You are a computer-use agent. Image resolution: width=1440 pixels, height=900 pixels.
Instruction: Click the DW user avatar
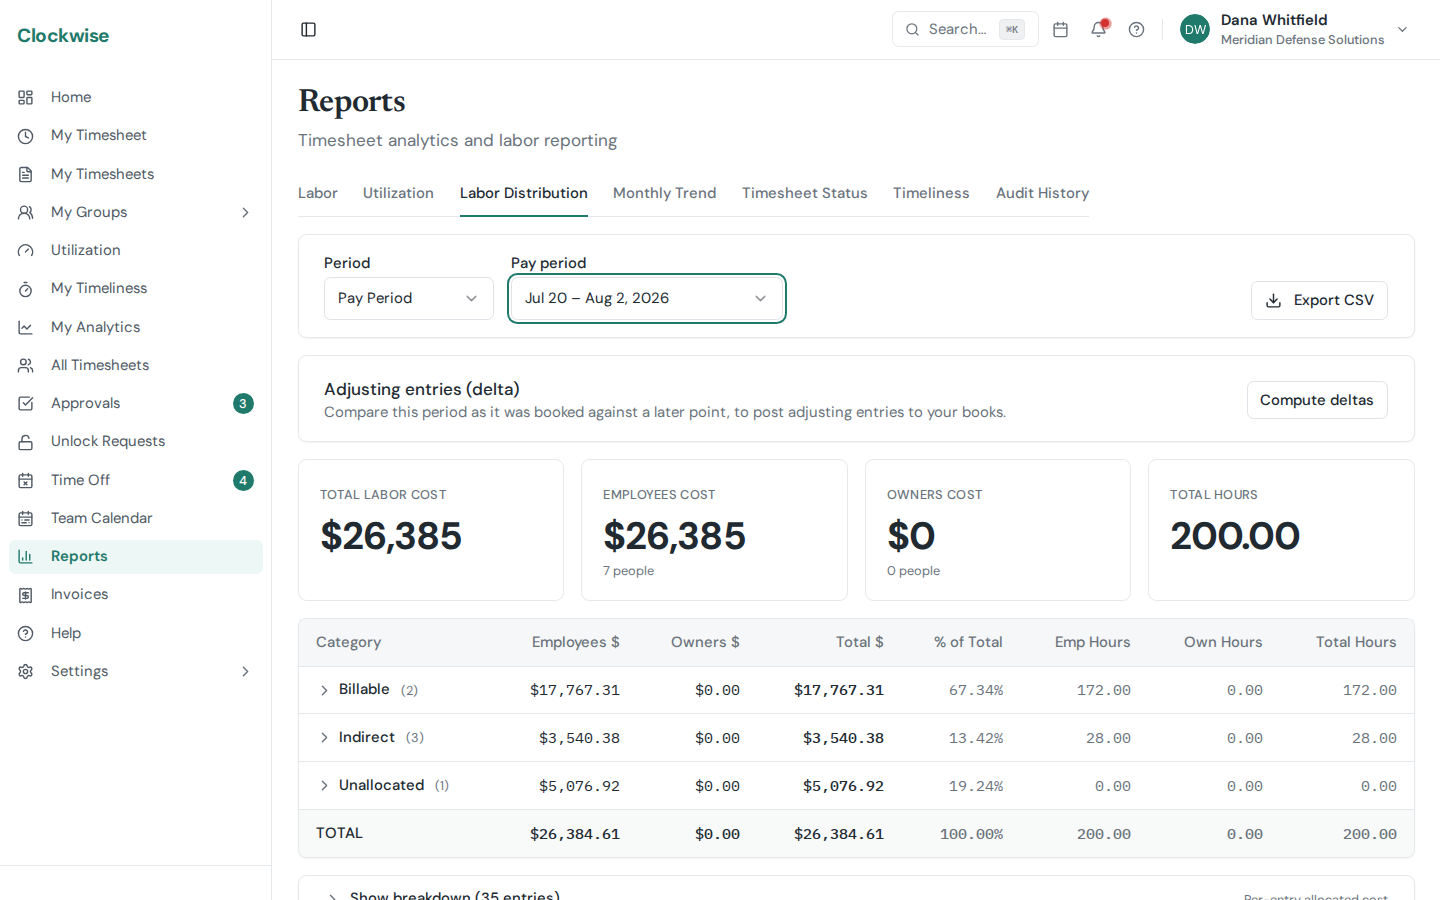tap(1195, 30)
